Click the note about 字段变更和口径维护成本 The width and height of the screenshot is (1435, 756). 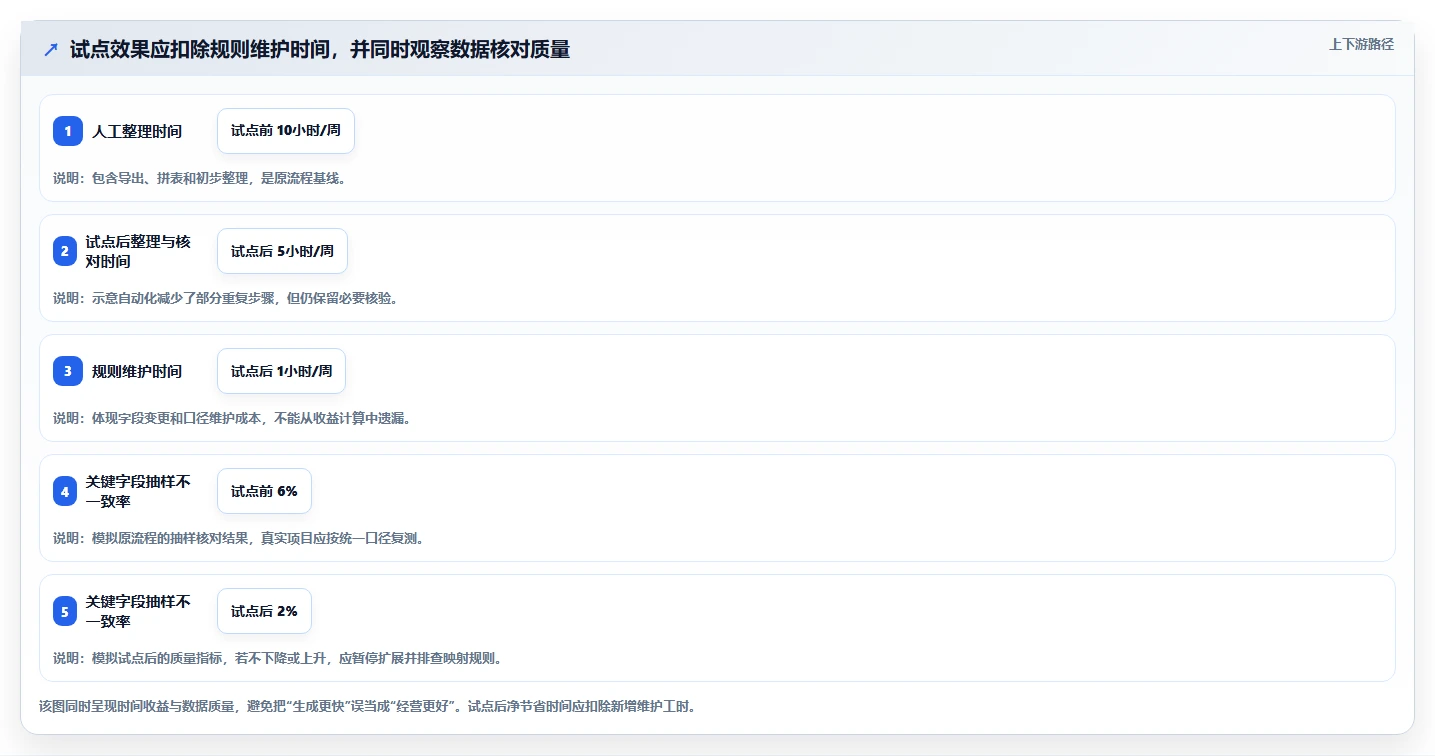(x=232, y=418)
